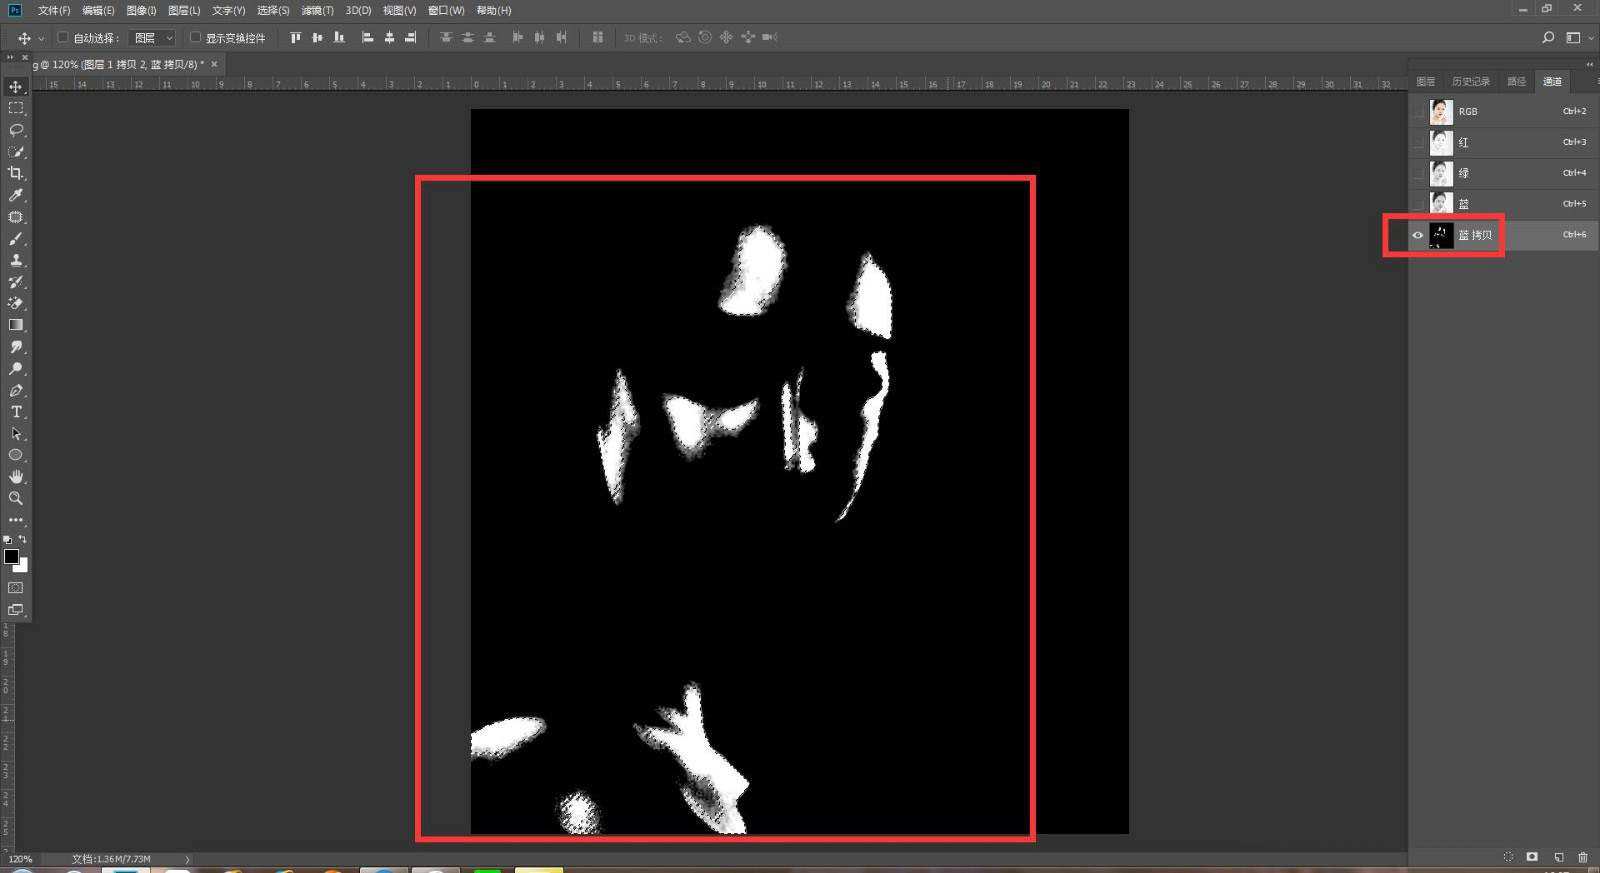Delete current channel with trash icon

(1582, 857)
